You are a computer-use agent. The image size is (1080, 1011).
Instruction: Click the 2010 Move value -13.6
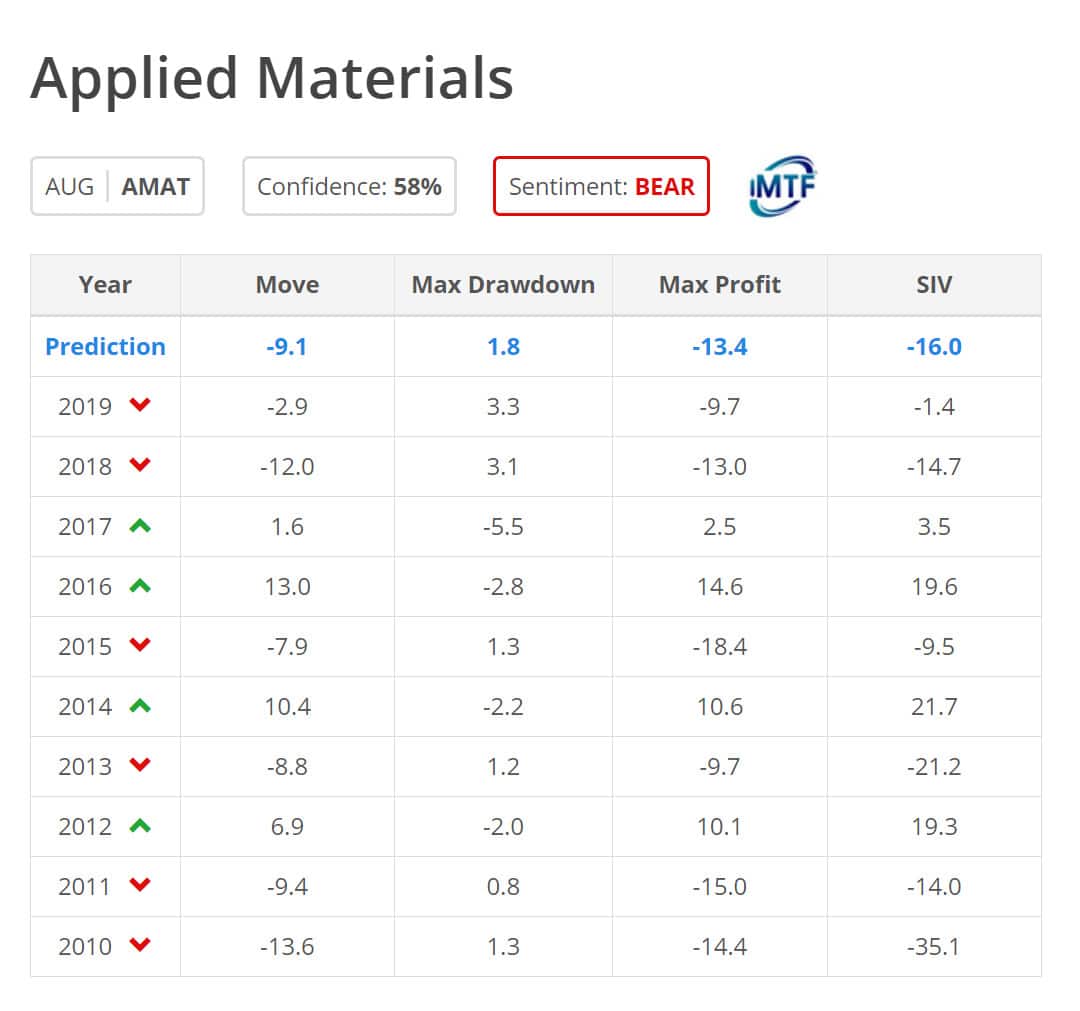pos(287,947)
